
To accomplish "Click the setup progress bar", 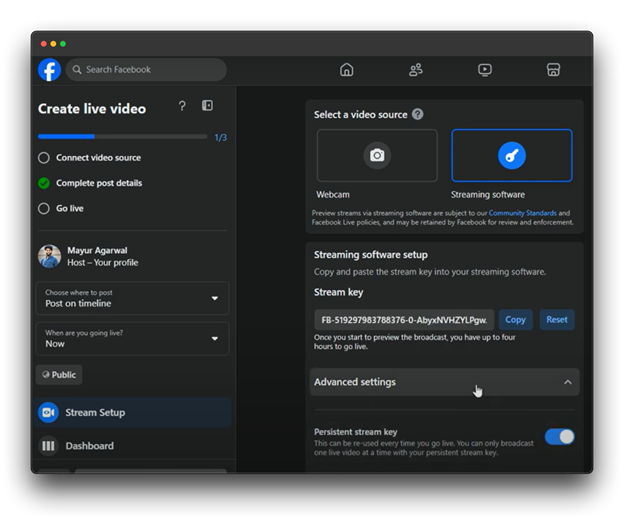I will coord(122,136).
